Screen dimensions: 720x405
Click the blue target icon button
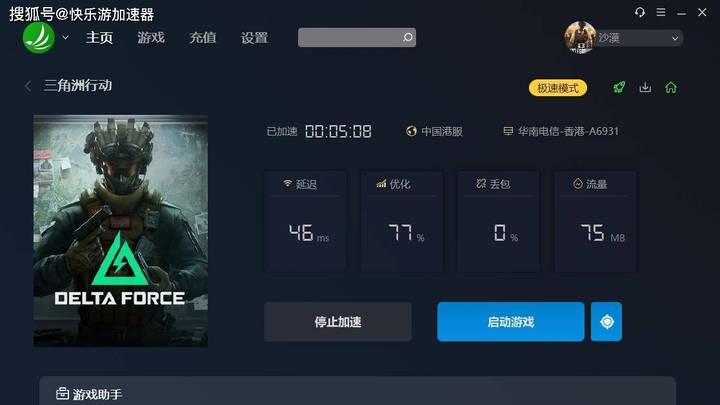pyautogui.click(x=607, y=321)
